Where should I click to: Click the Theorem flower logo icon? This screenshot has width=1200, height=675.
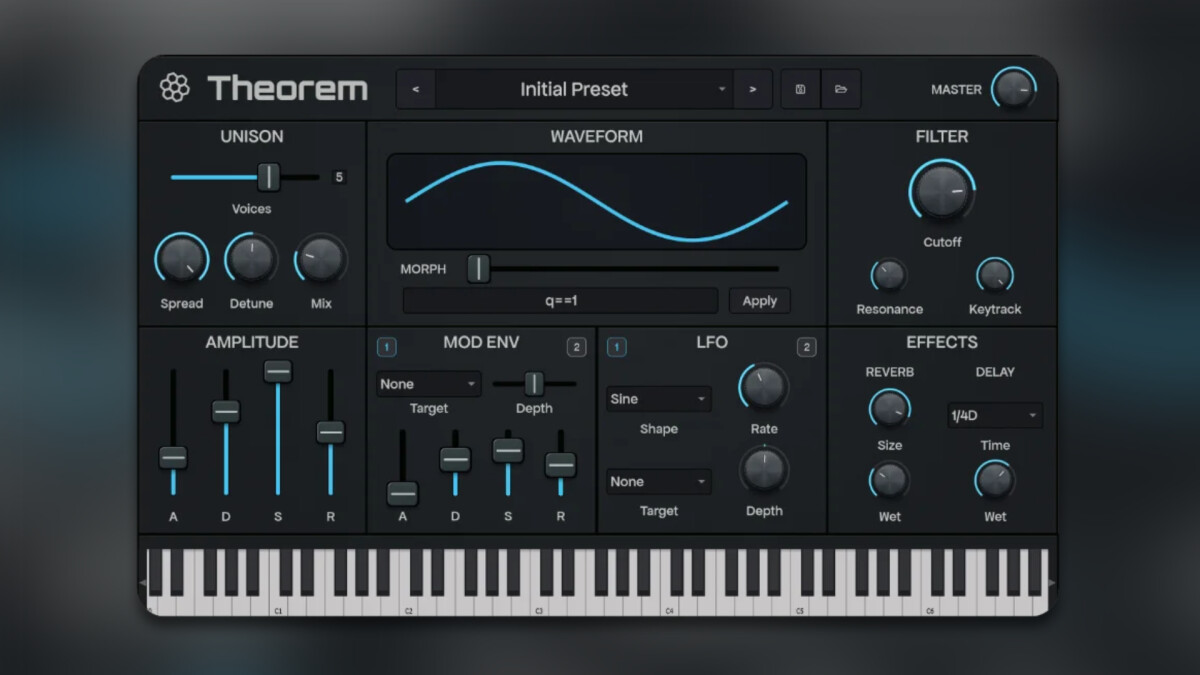click(176, 88)
